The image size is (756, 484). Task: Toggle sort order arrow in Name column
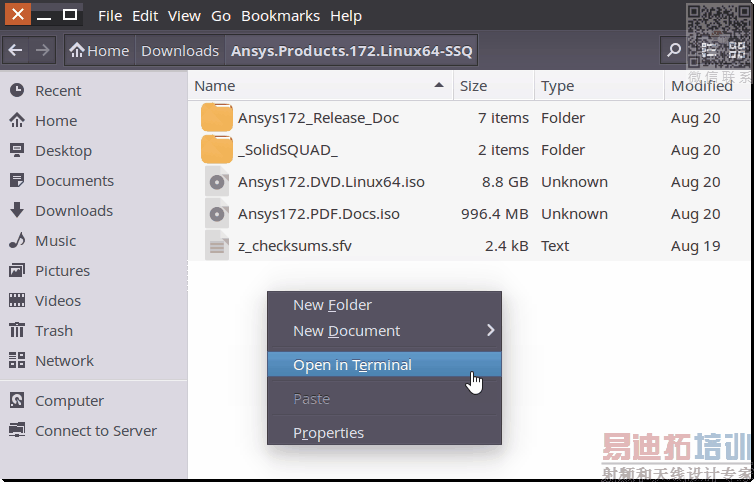[x=438, y=85]
